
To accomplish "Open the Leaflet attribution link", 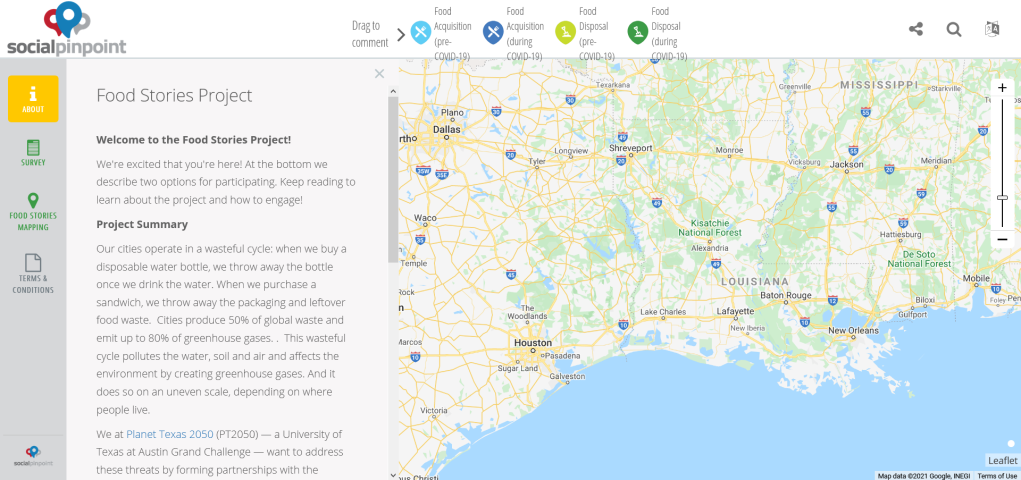I will [x=1002, y=460].
